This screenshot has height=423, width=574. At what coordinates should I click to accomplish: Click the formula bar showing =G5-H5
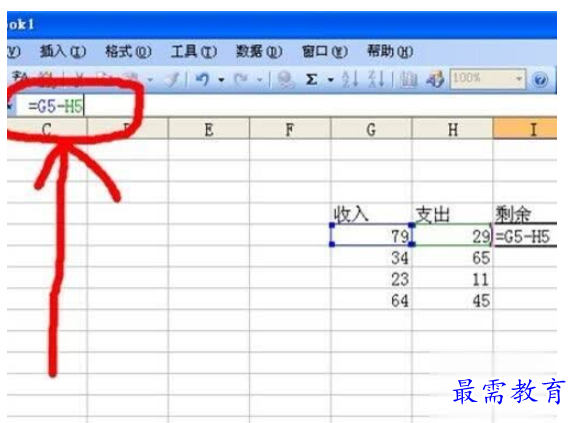coord(286,106)
